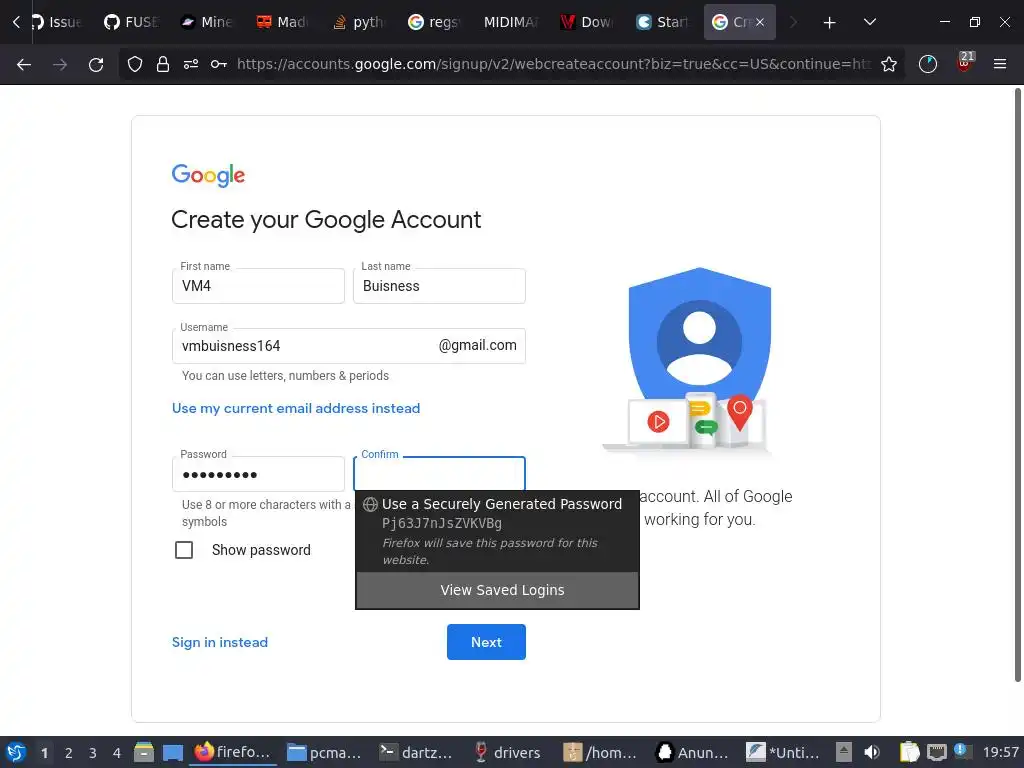Open the *Unti editor taskbar window
The image size is (1024, 768).
coord(783,752)
